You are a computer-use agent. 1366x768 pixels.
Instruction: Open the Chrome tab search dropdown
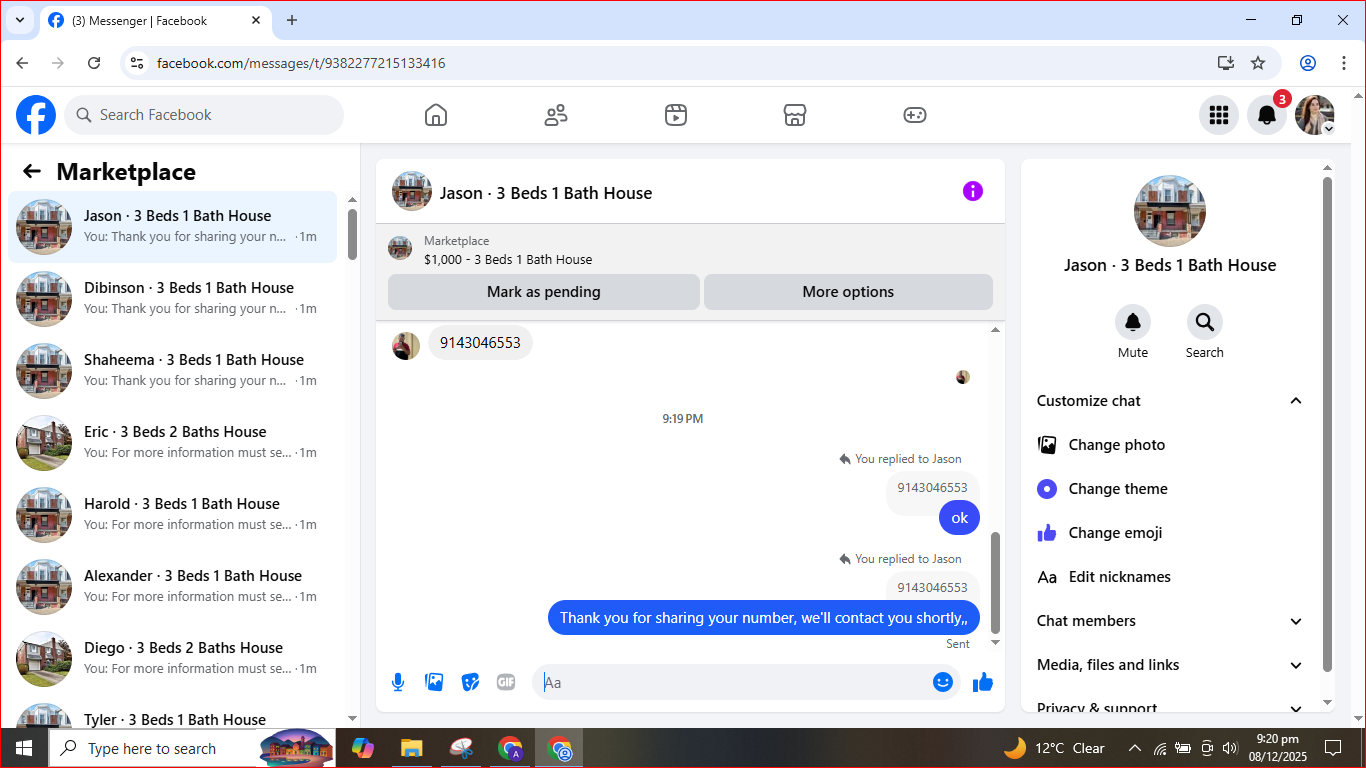pos(20,20)
